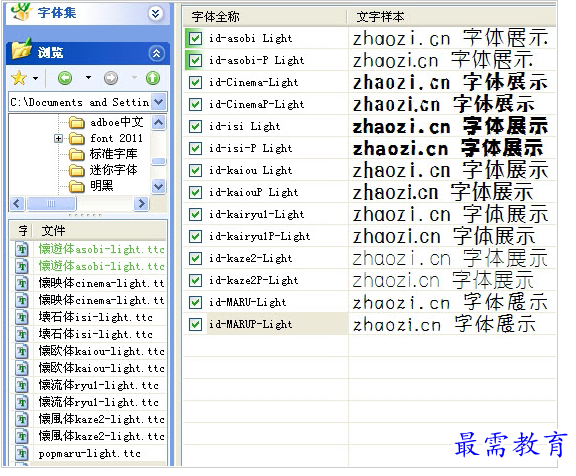Click the folder tree scroll-down arrow
The image size is (576, 476).
pos(158,186)
